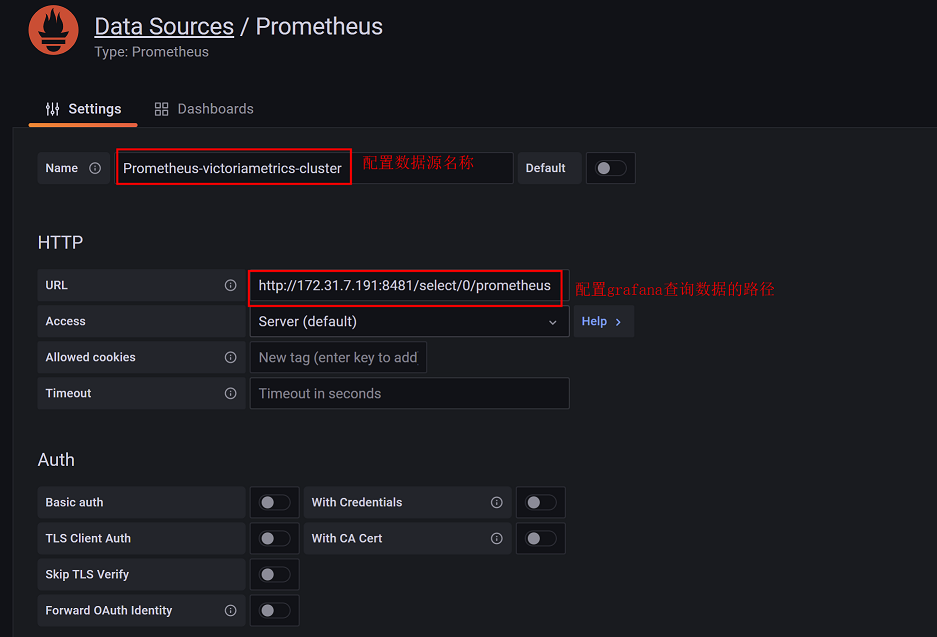Click the Forward OAuth Identity info icon
This screenshot has width=937, height=637.
point(230,610)
